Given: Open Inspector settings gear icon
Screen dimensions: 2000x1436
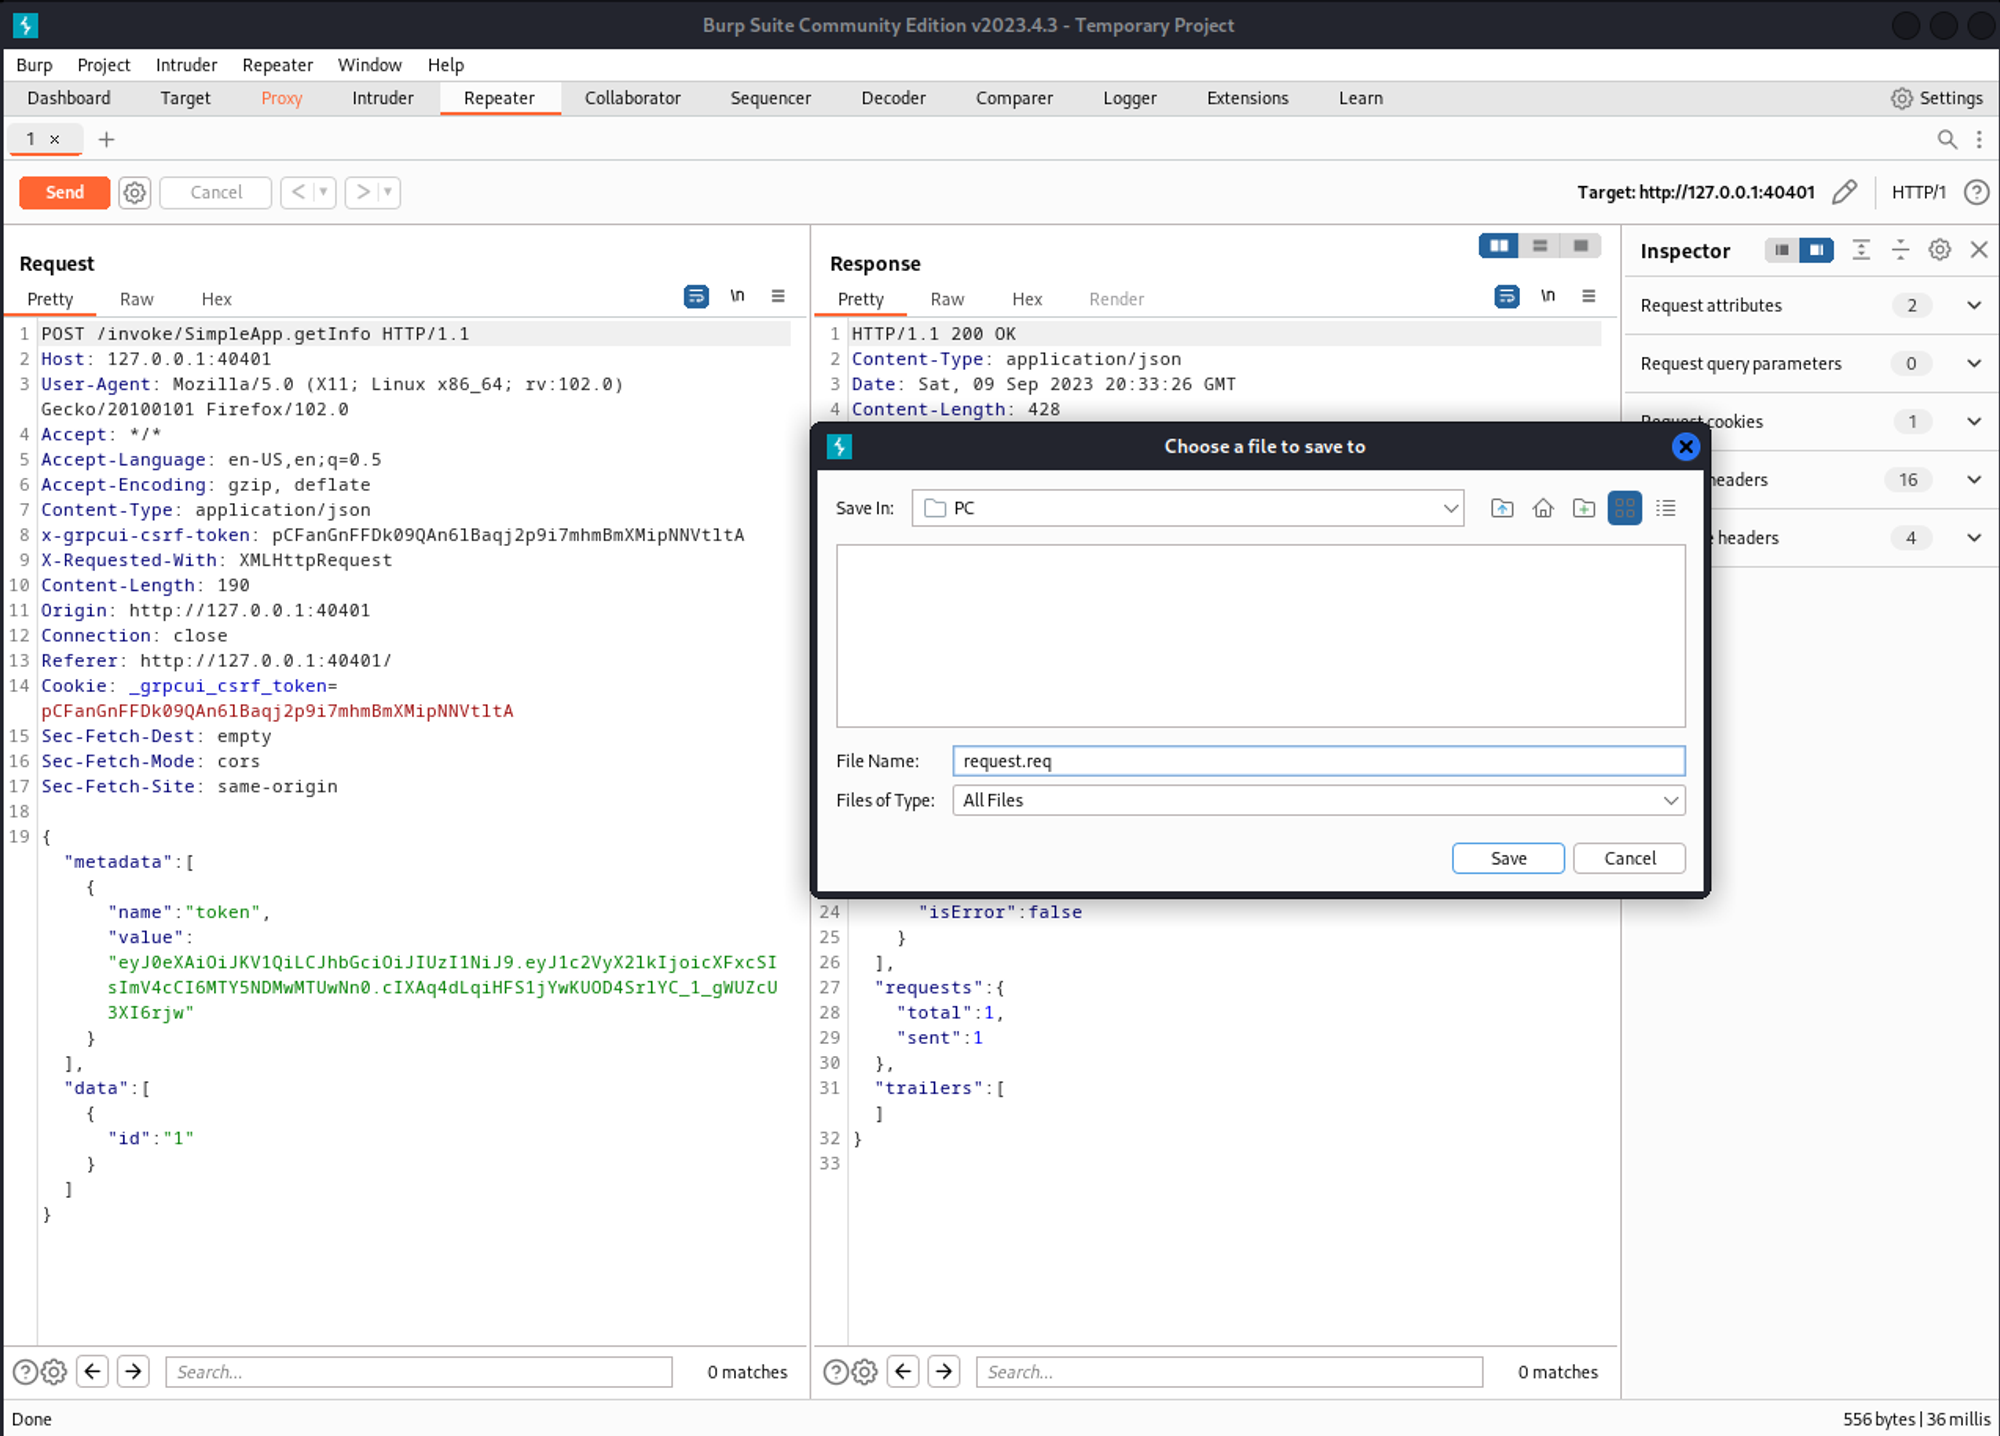Looking at the screenshot, I should (1940, 250).
